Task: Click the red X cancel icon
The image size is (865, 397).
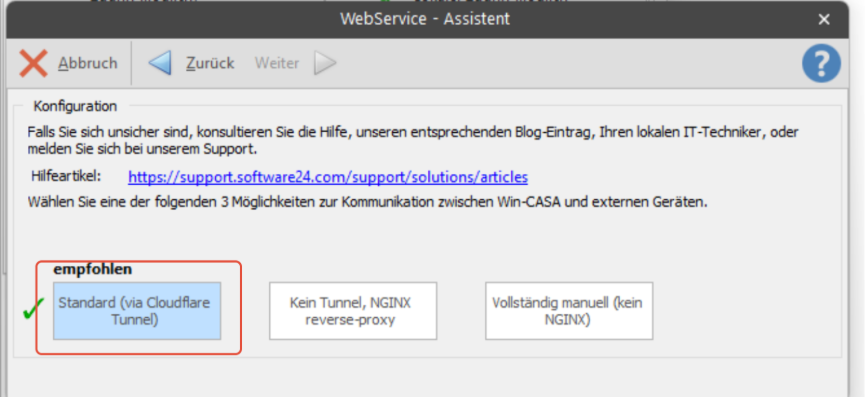Action: [x=34, y=63]
